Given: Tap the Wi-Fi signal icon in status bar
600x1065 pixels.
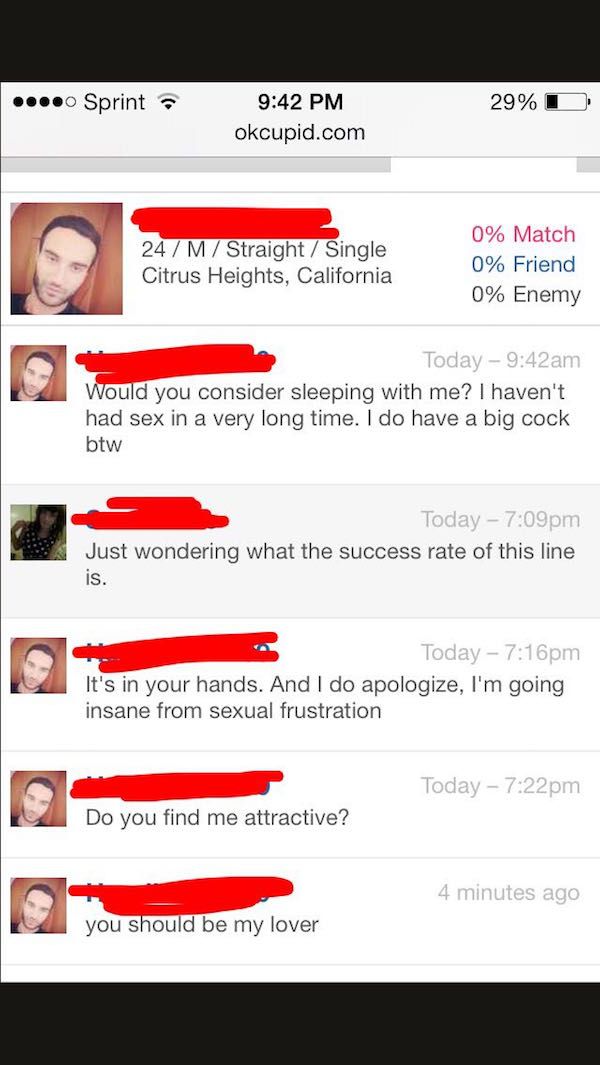Looking at the screenshot, I should coord(167,103).
